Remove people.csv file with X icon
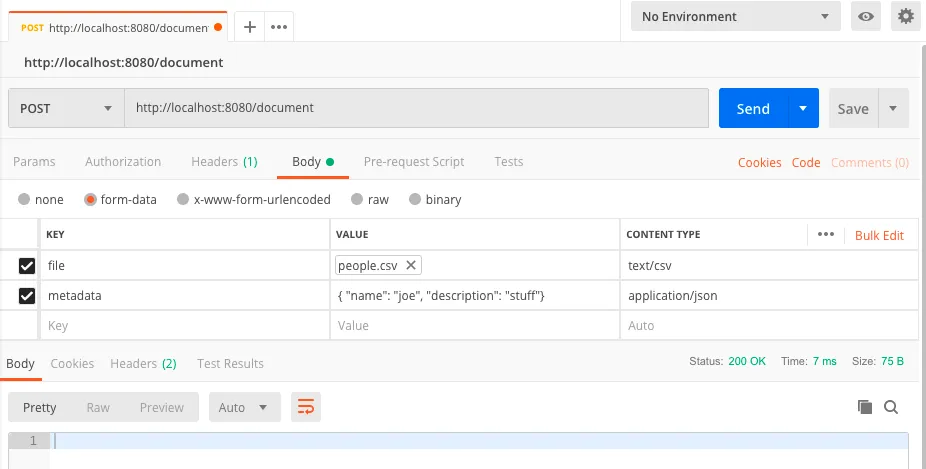The height and width of the screenshot is (469, 926). (411, 265)
